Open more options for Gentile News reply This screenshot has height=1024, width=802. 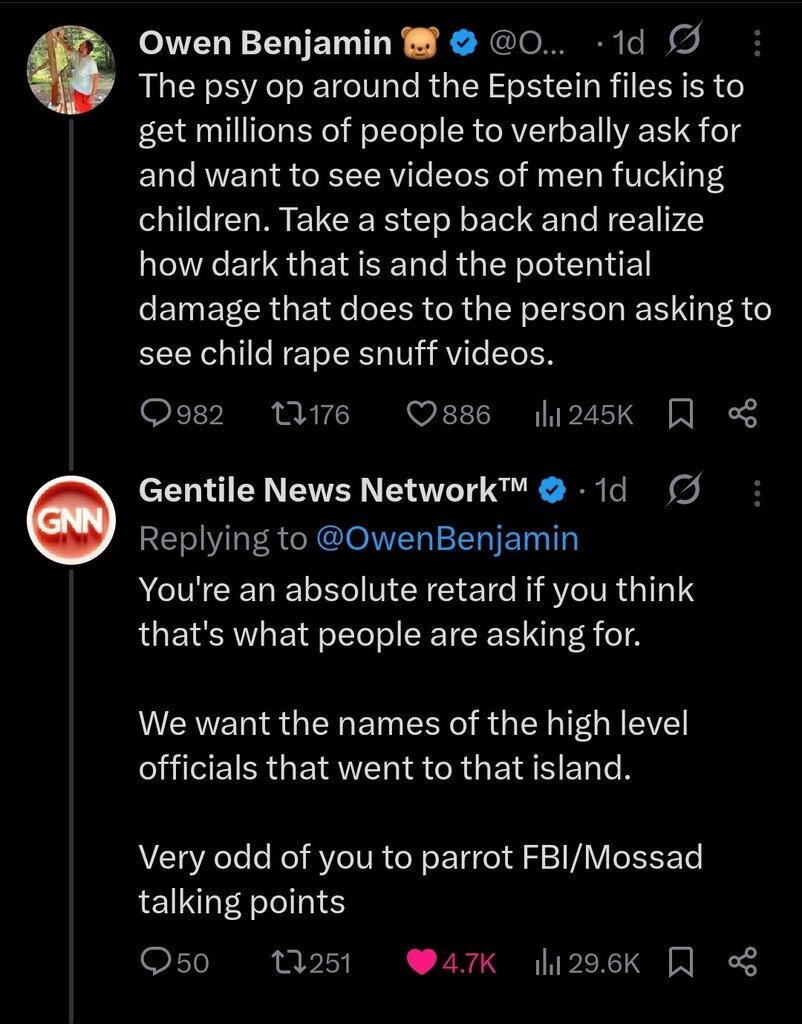tap(756, 490)
